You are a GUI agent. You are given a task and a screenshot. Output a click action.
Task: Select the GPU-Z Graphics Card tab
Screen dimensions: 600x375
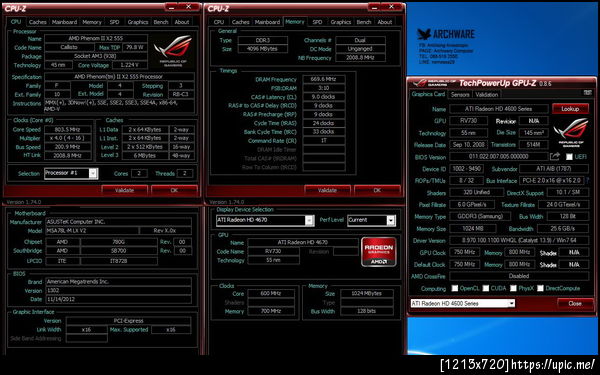click(x=428, y=94)
